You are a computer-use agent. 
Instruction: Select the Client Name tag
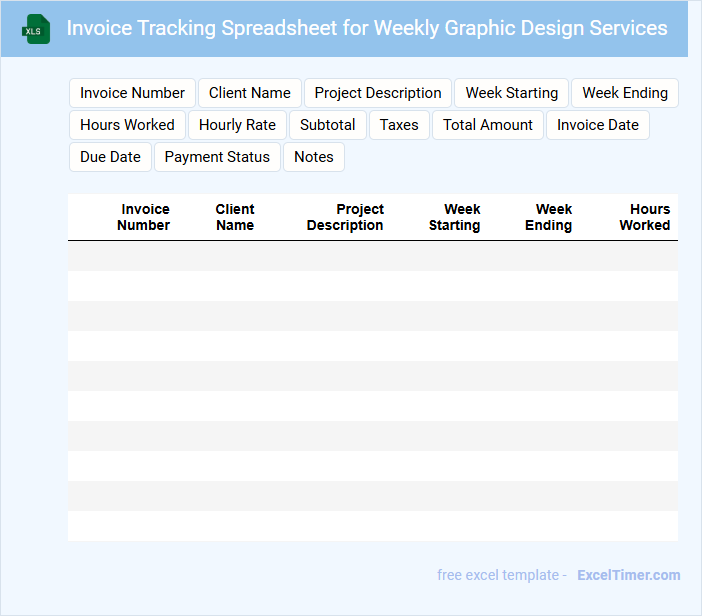[249, 93]
